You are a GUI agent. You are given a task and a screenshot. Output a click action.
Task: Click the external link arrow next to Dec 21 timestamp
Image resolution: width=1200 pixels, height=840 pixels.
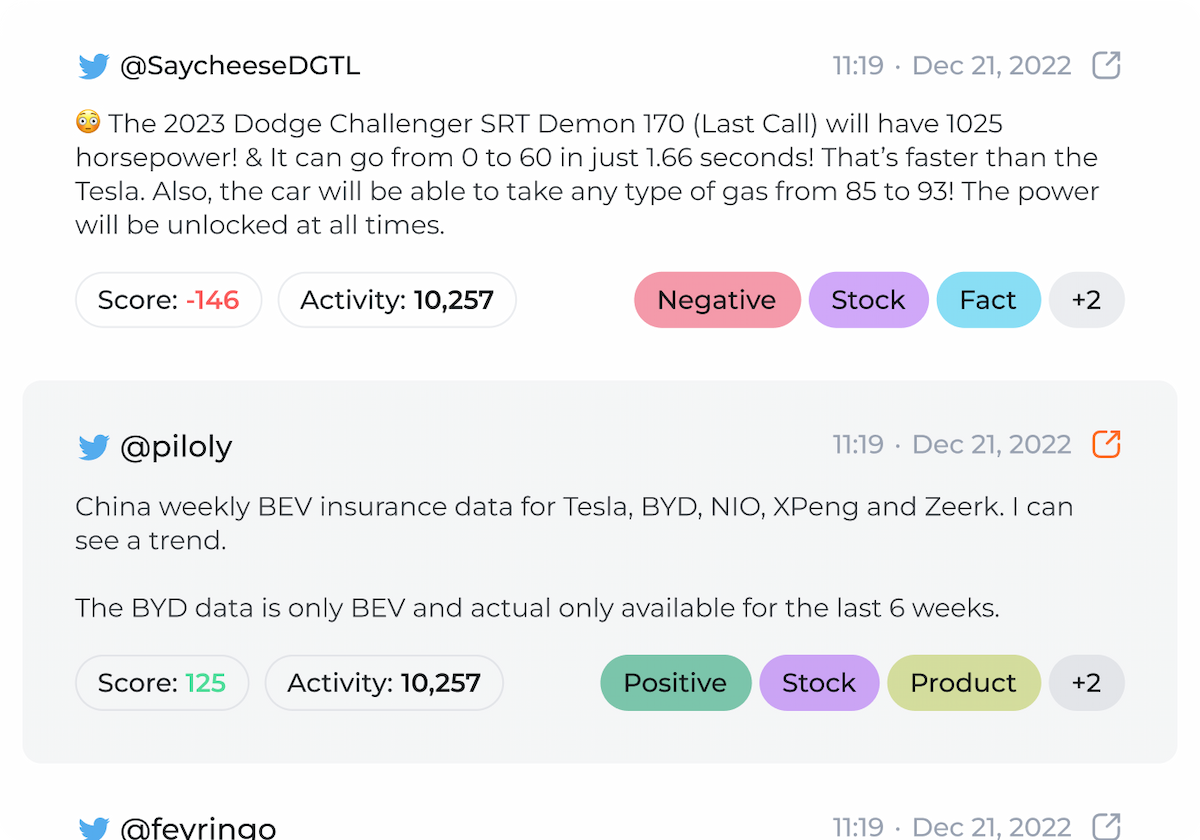pos(1105,65)
